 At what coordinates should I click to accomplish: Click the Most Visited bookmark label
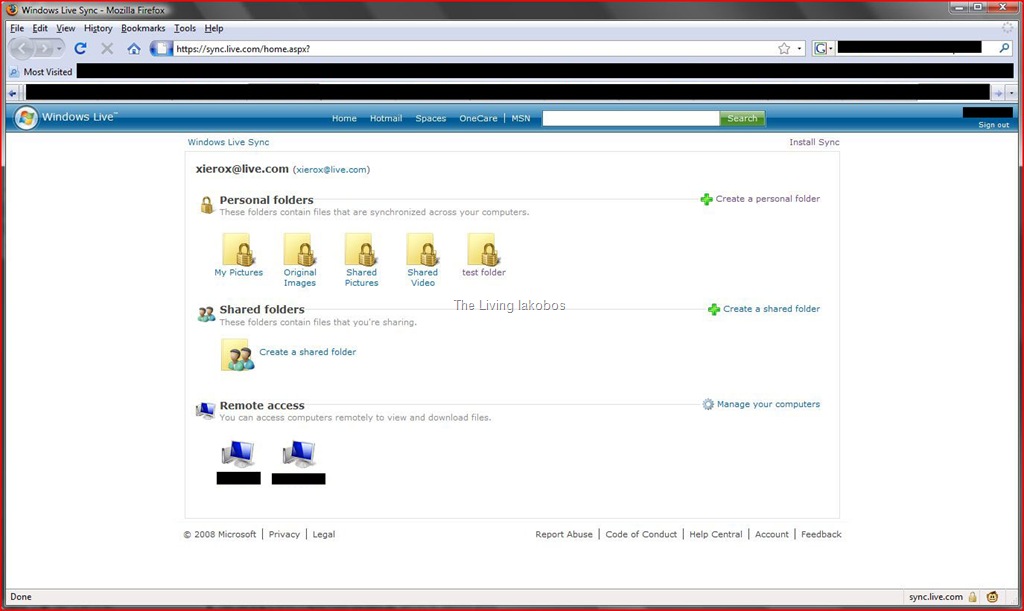click(48, 72)
